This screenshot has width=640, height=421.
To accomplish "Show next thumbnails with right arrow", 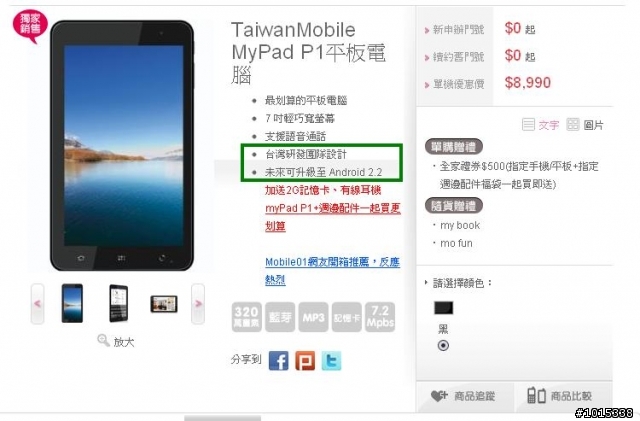I will click(x=198, y=304).
